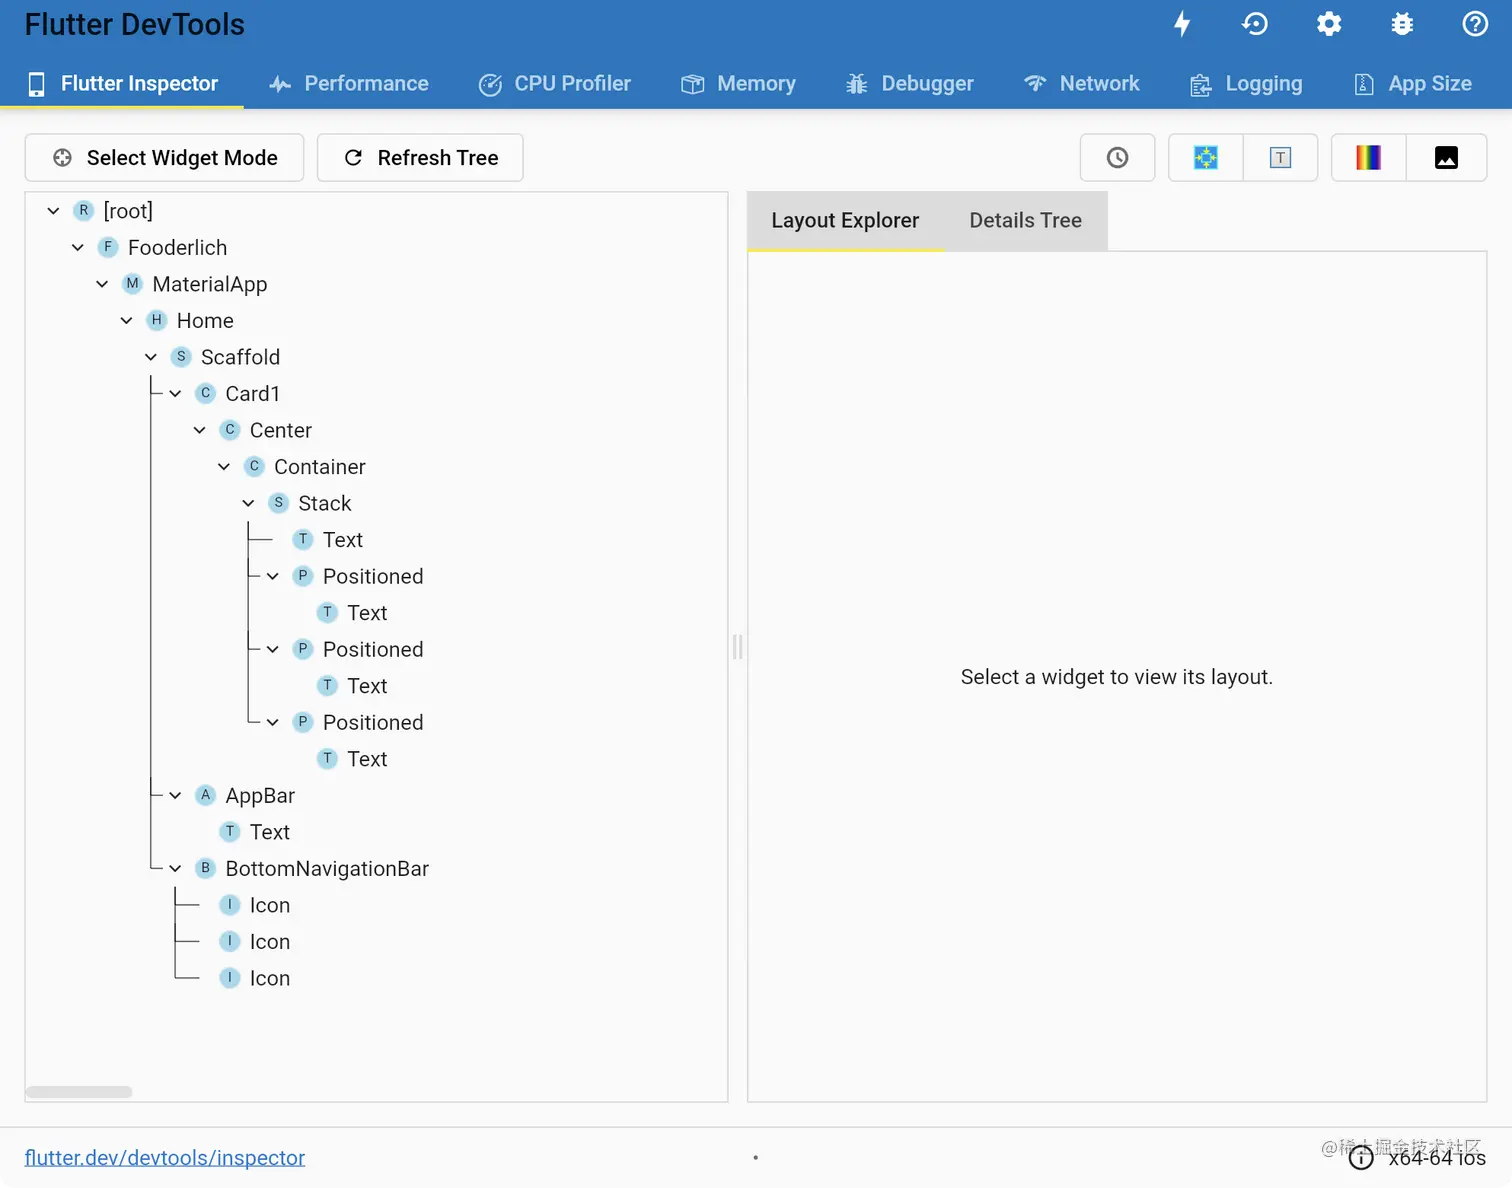Click the C icon beside Card1
This screenshot has height=1188, width=1512.
pyautogui.click(x=206, y=393)
